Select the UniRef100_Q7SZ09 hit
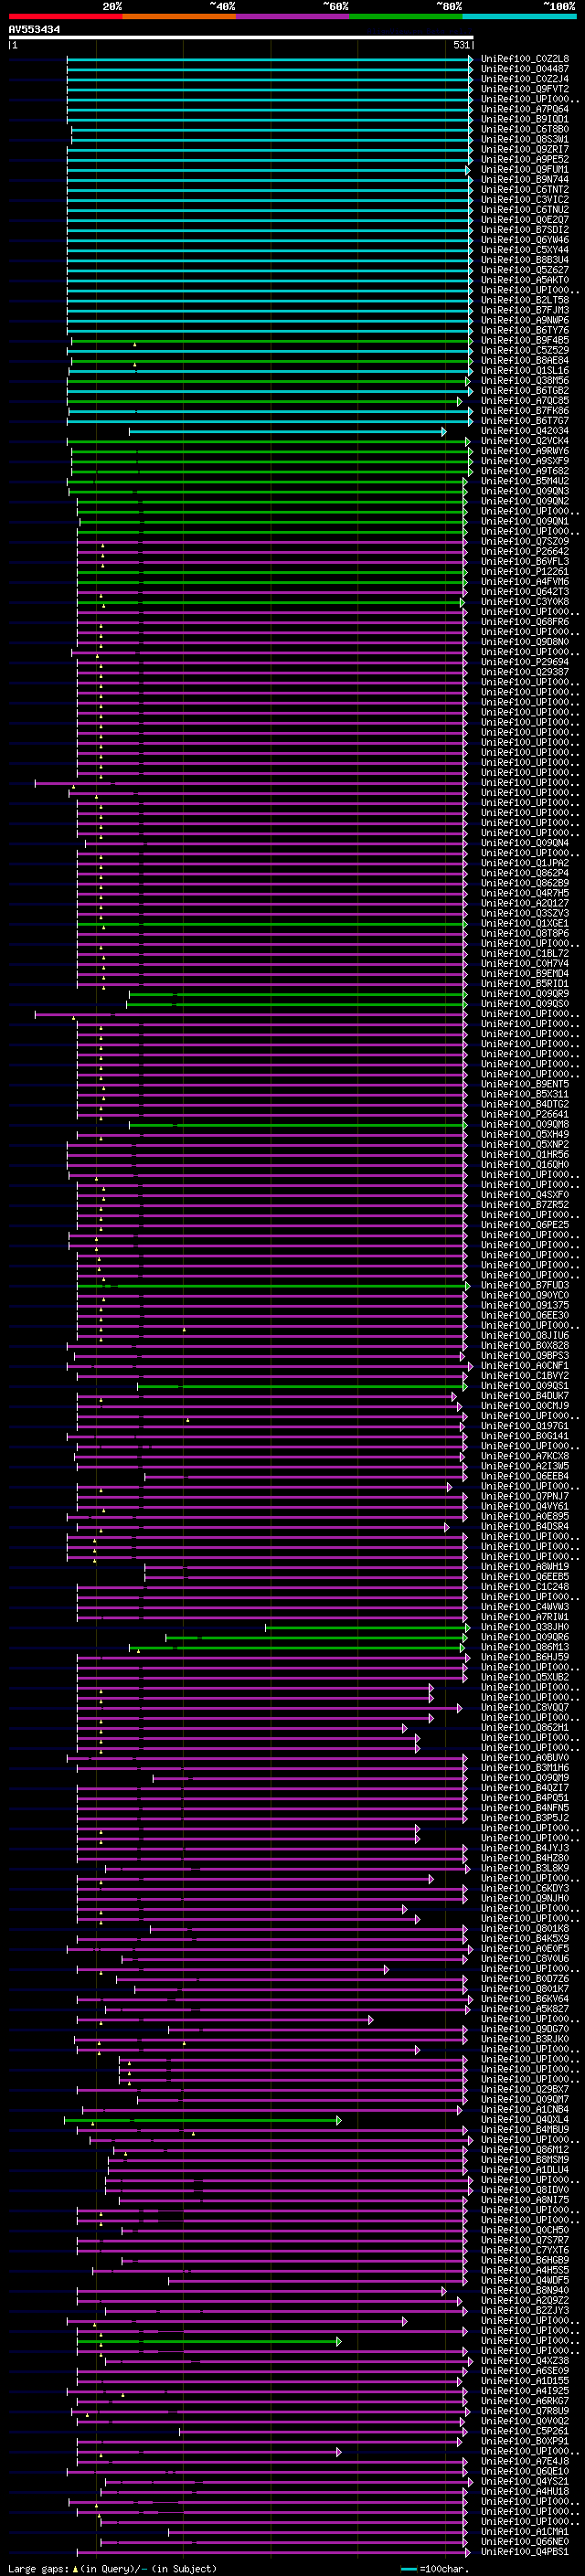Image resolution: width=585 pixels, height=2576 pixels. point(525,541)
